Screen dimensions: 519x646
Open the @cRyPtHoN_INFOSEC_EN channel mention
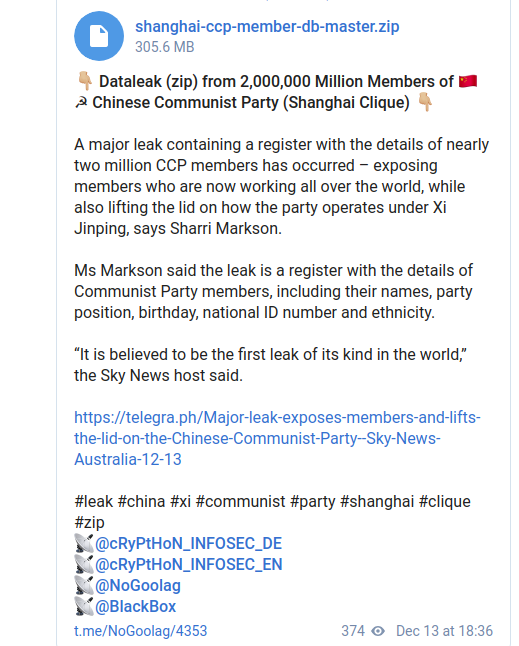(x=189, y=565)
